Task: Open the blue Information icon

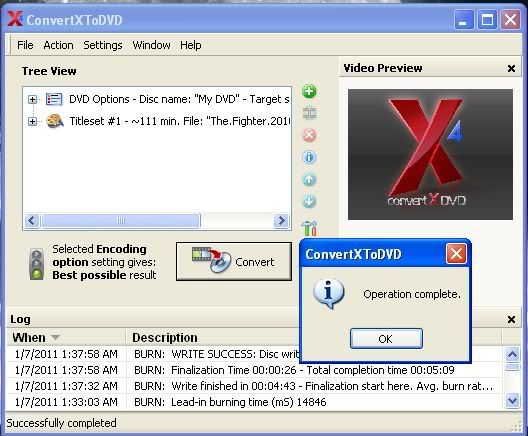Action: 309,157
